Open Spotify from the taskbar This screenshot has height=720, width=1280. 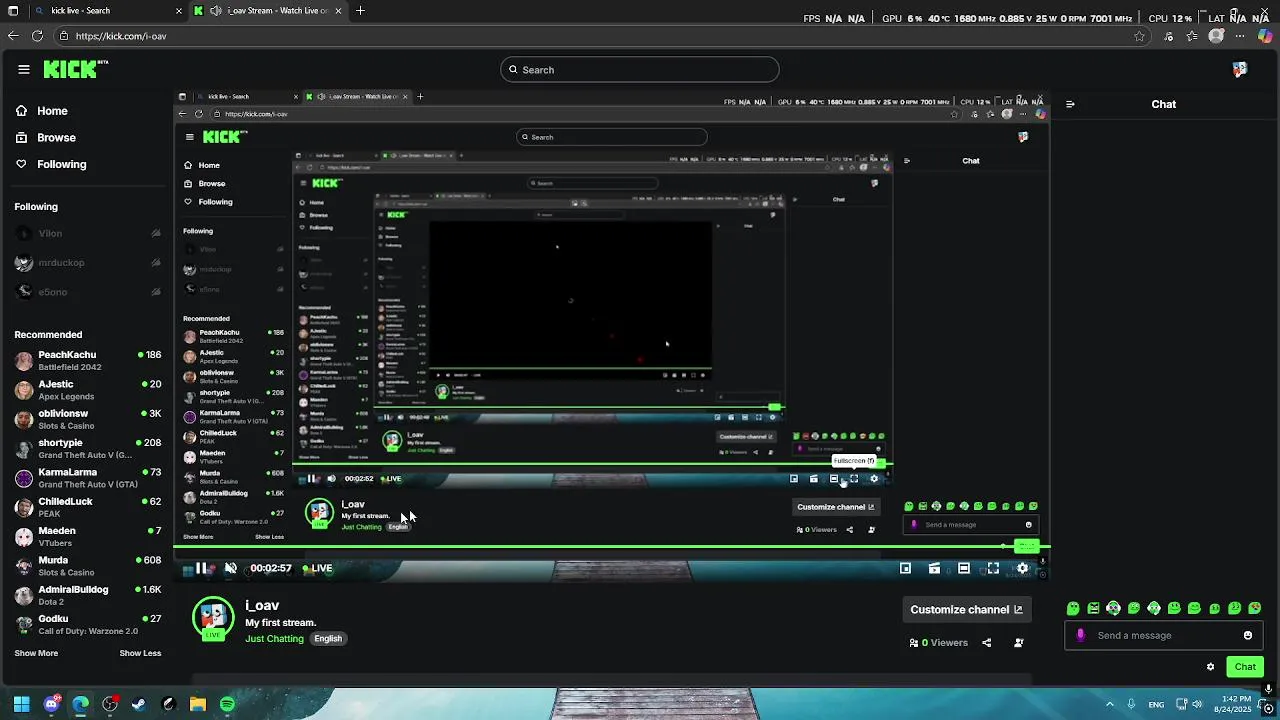(x=227, y=704)
